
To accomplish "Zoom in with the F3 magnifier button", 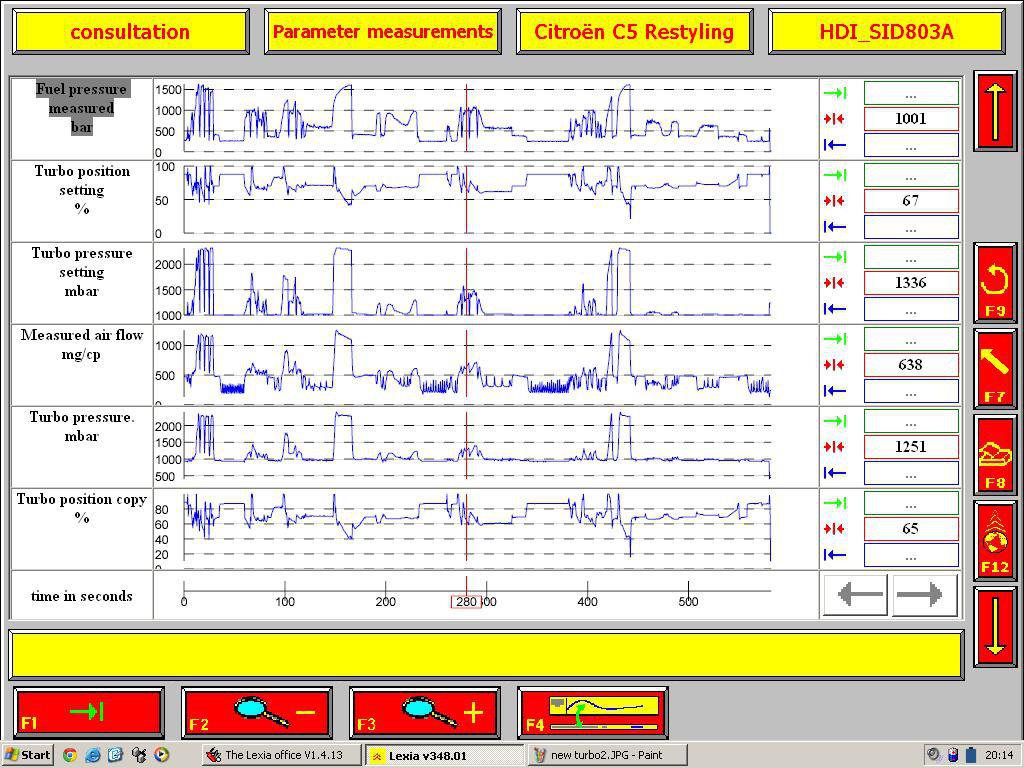I will 424,712.
